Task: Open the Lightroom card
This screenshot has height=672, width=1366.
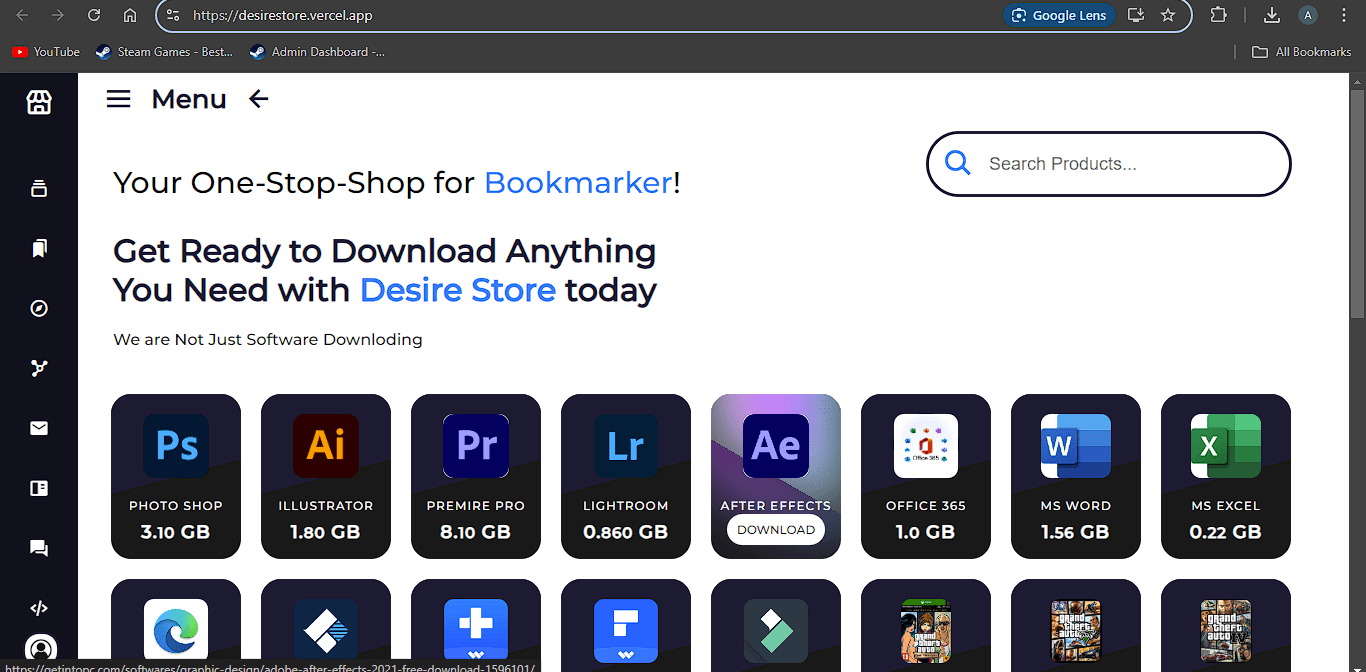Action: click(626, 476)
